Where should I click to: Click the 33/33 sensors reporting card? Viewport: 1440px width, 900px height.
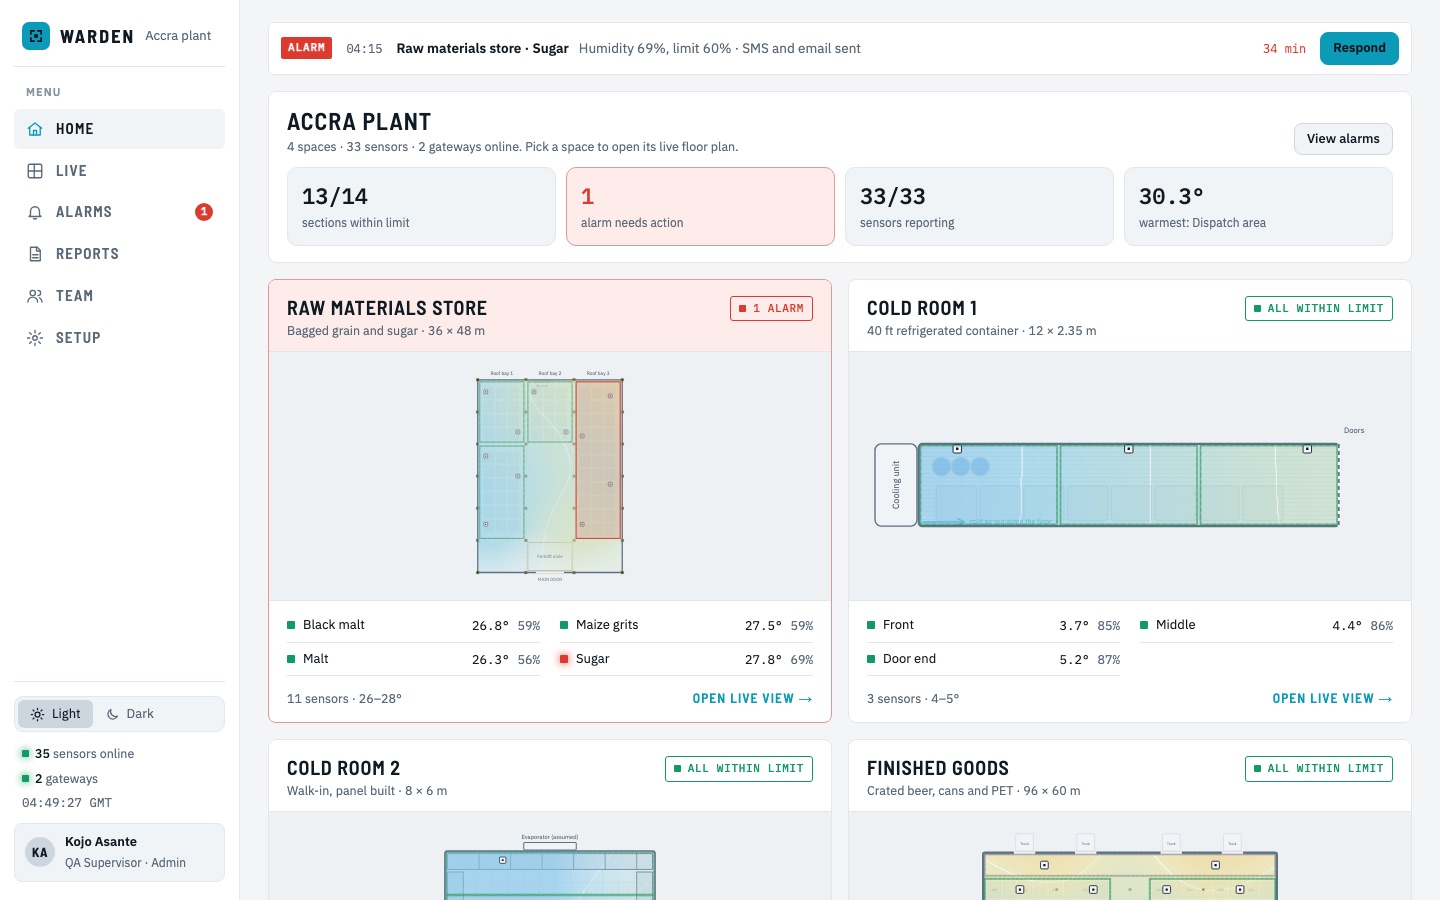(979, 206)
